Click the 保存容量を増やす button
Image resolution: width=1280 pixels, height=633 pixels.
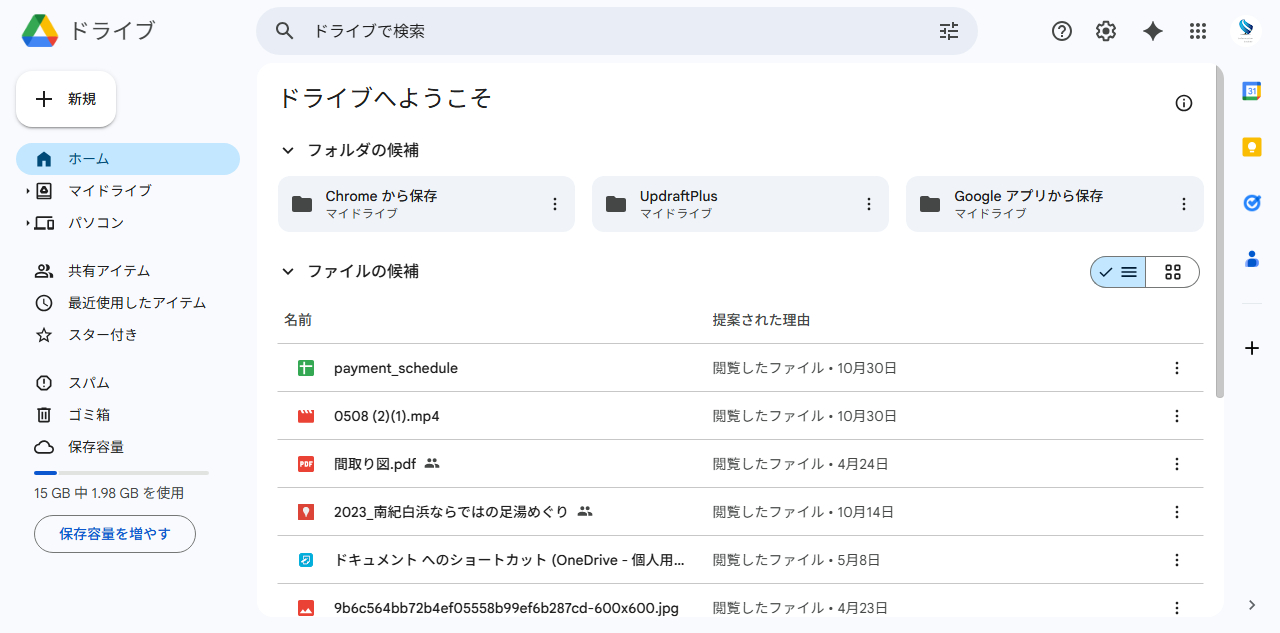[114, 534]
